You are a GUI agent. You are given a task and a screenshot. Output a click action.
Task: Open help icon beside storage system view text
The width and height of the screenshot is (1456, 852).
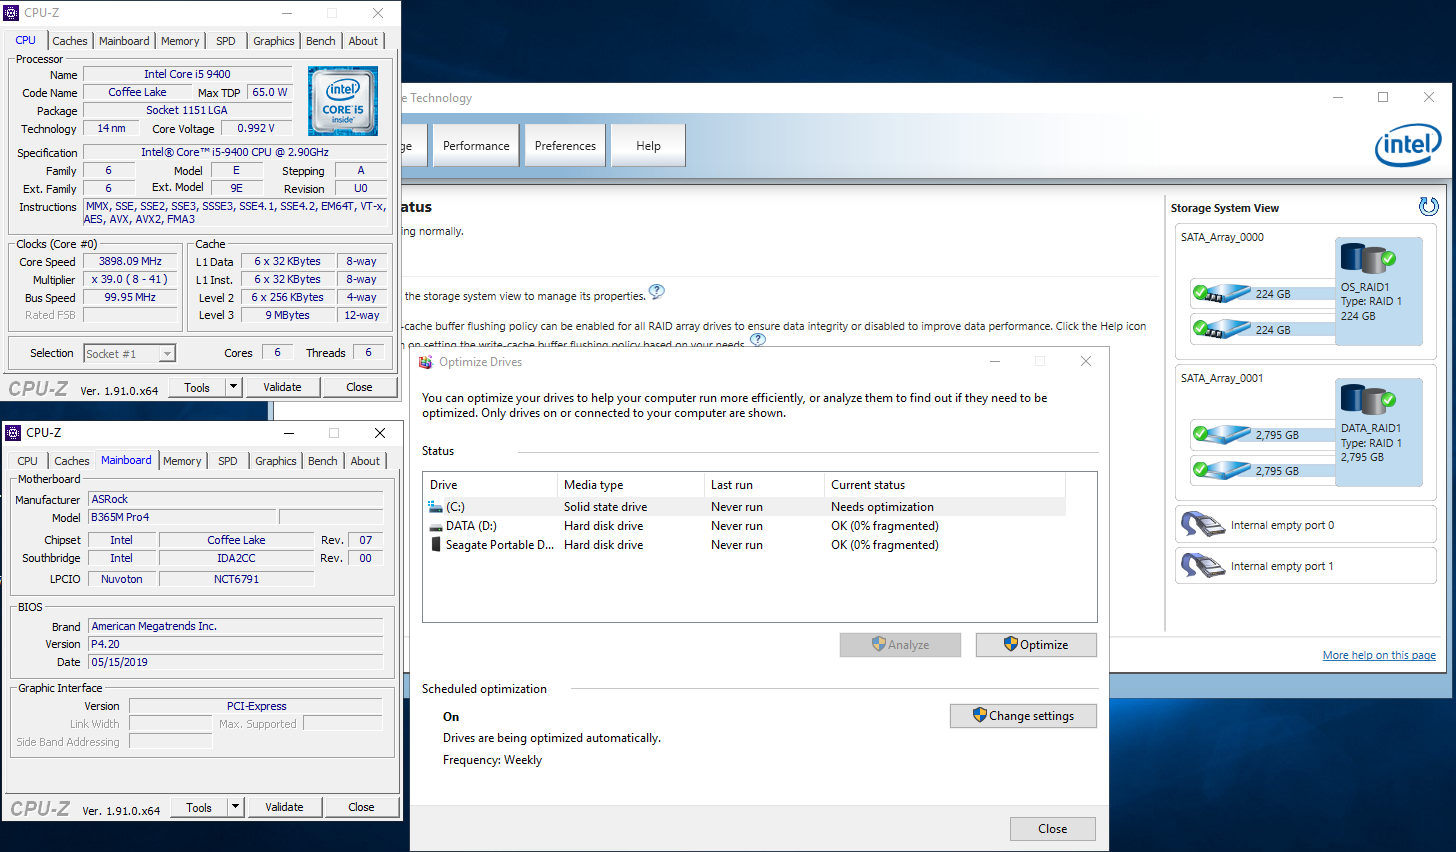click(656, 292)
